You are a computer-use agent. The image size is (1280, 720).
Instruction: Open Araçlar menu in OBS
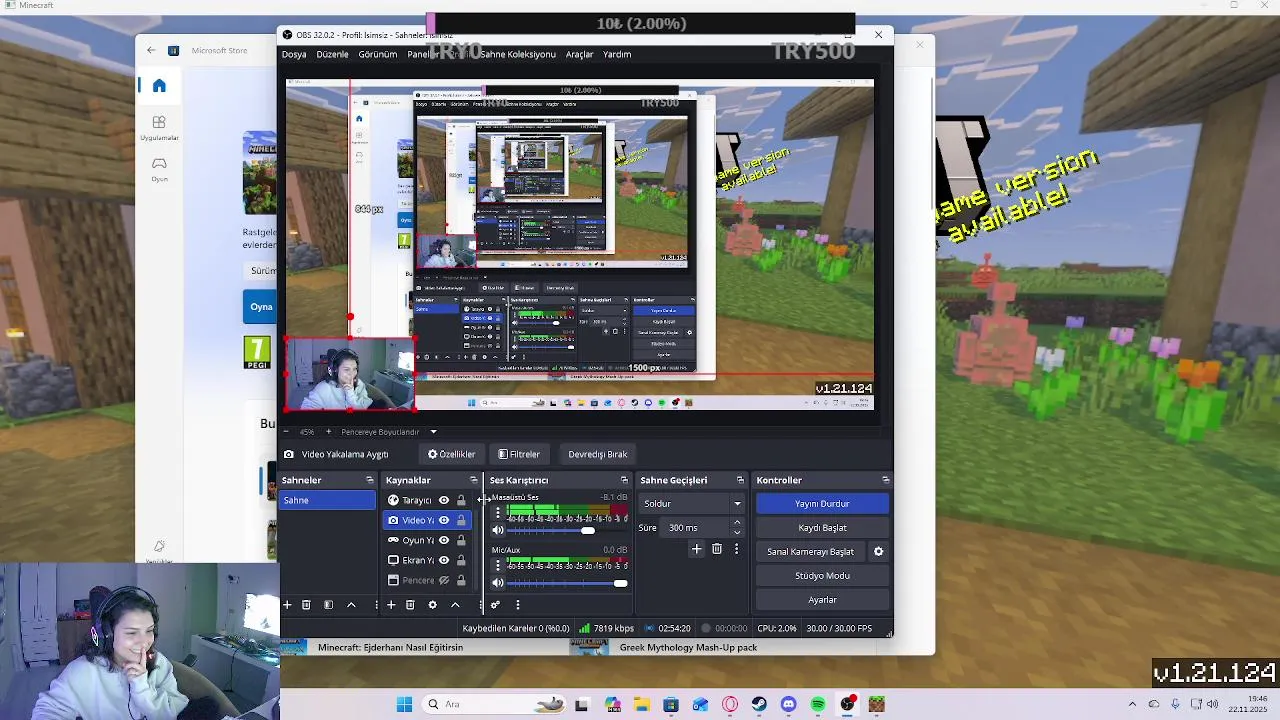click(580, 54)
